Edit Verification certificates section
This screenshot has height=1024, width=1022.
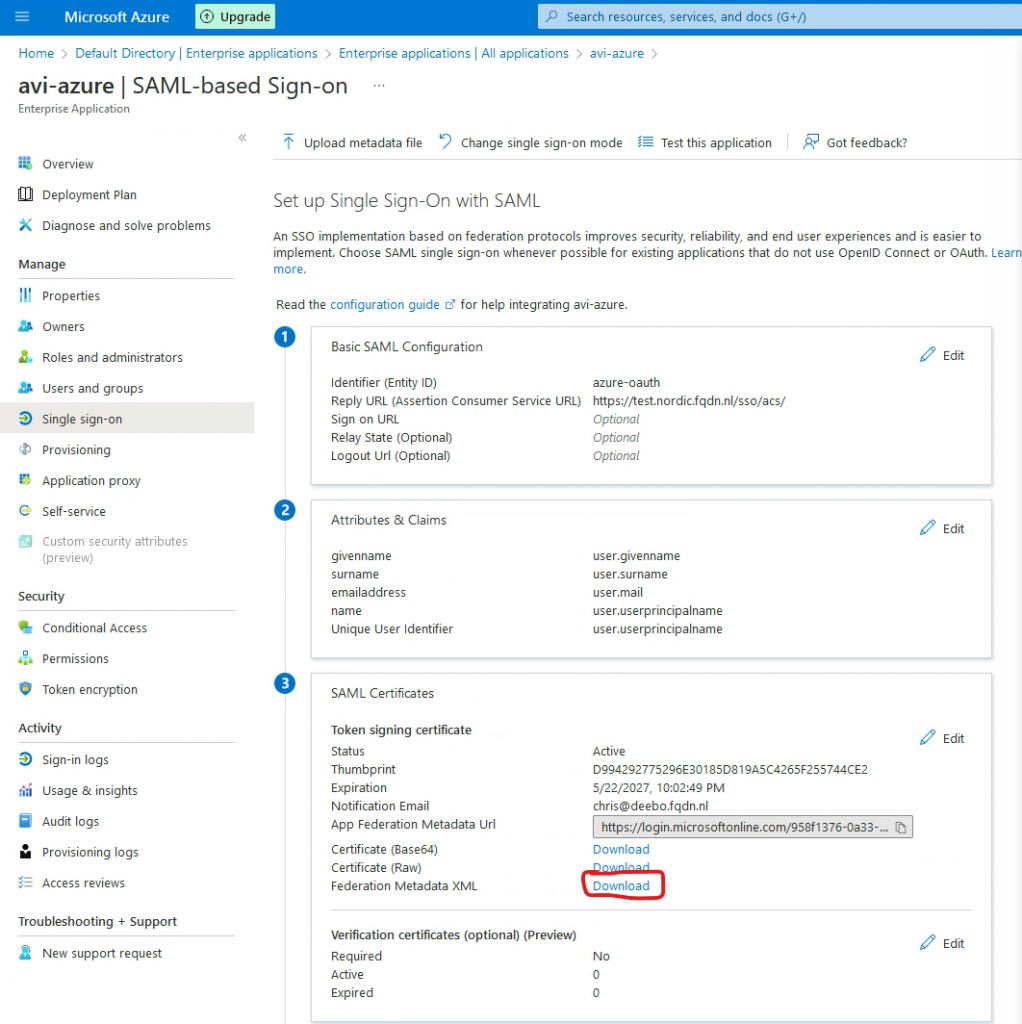pyautogui.click(x=942, y=943)
